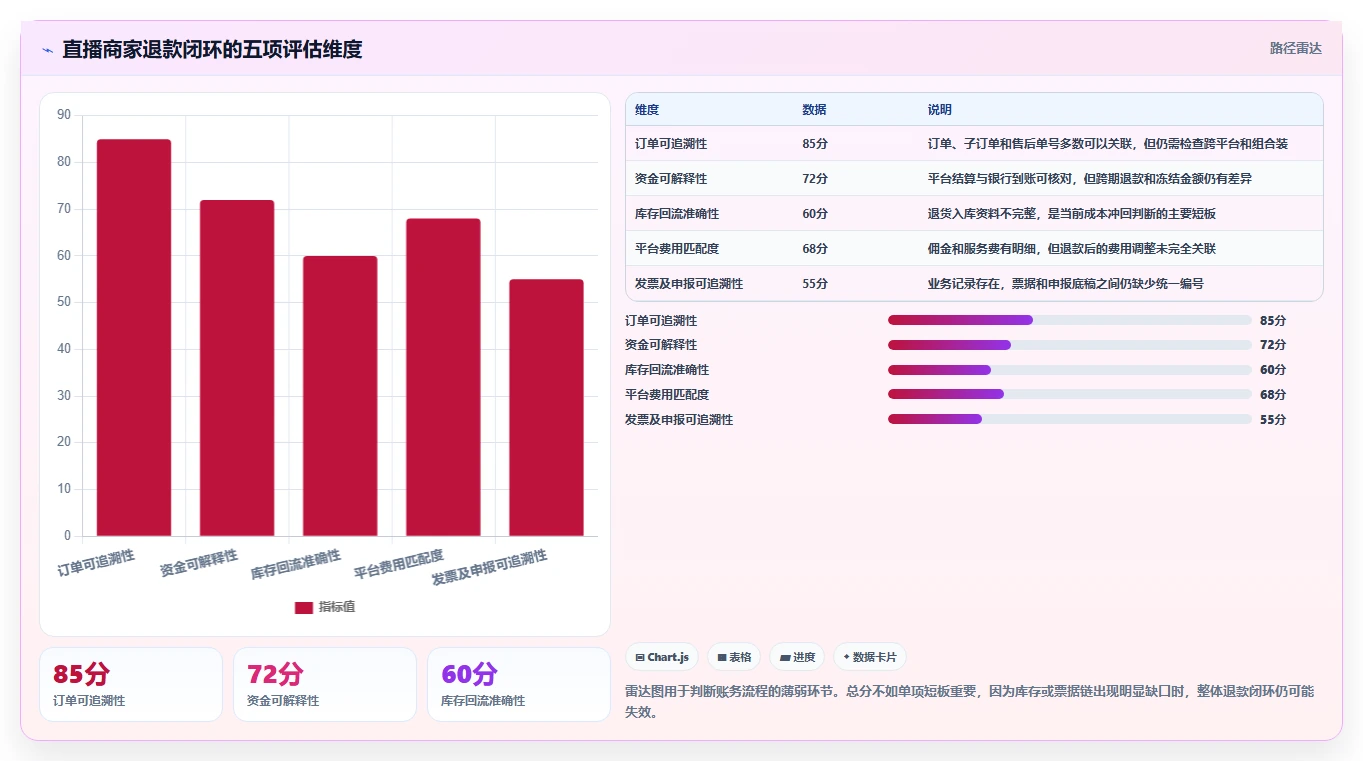Screen dimensions: 1363x761
Task: Click x-axis label 订单可追溯性
Action: pyautogui.click(x=96, y=562)
